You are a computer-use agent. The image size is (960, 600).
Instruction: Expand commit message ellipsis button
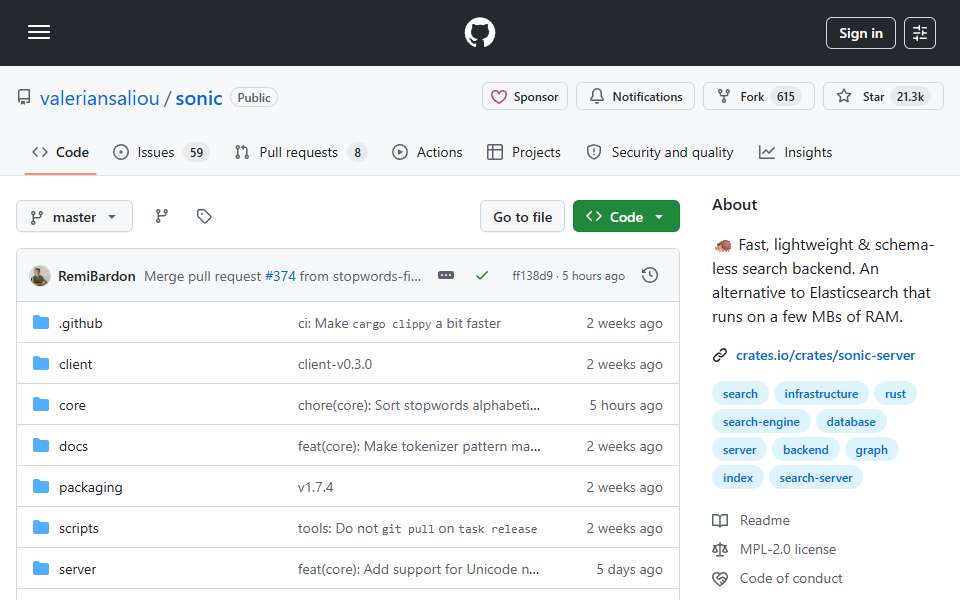pyautogui.click(x=446, y=276)
